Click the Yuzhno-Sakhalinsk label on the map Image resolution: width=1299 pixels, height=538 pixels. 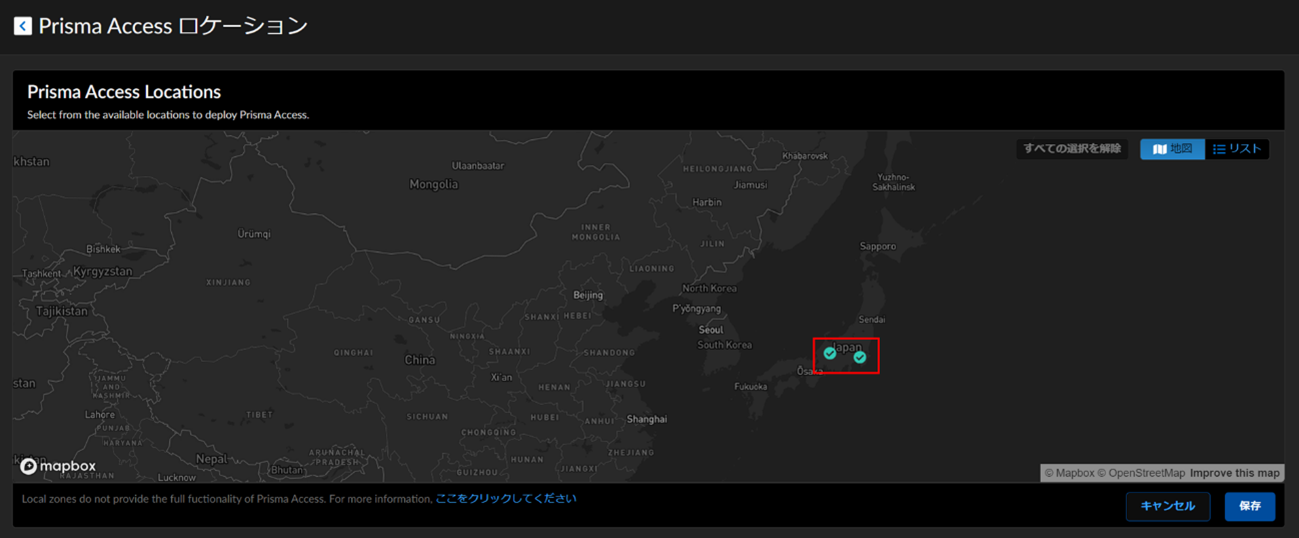pos(893,182)
